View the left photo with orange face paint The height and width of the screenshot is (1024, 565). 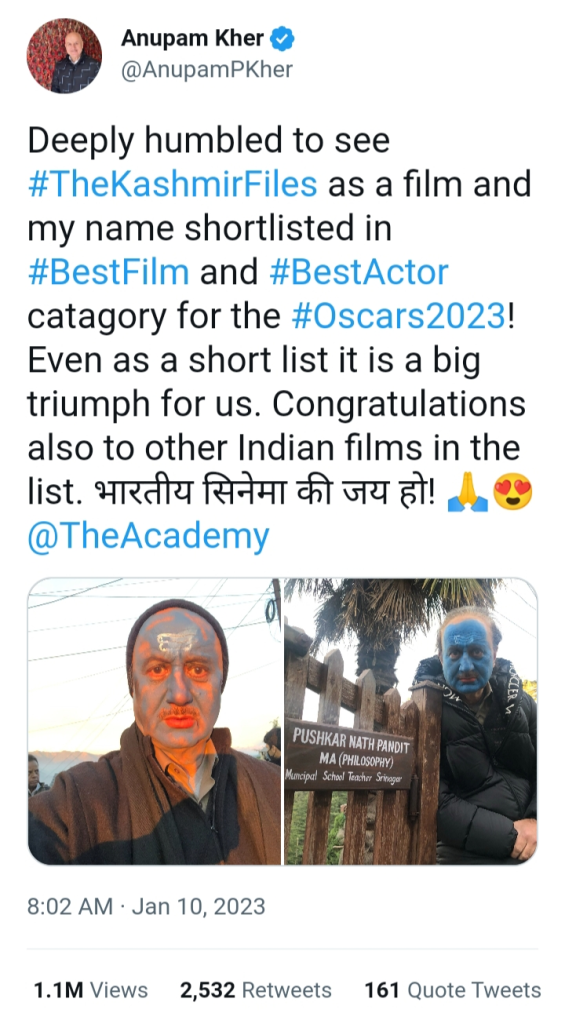(154, 721)
